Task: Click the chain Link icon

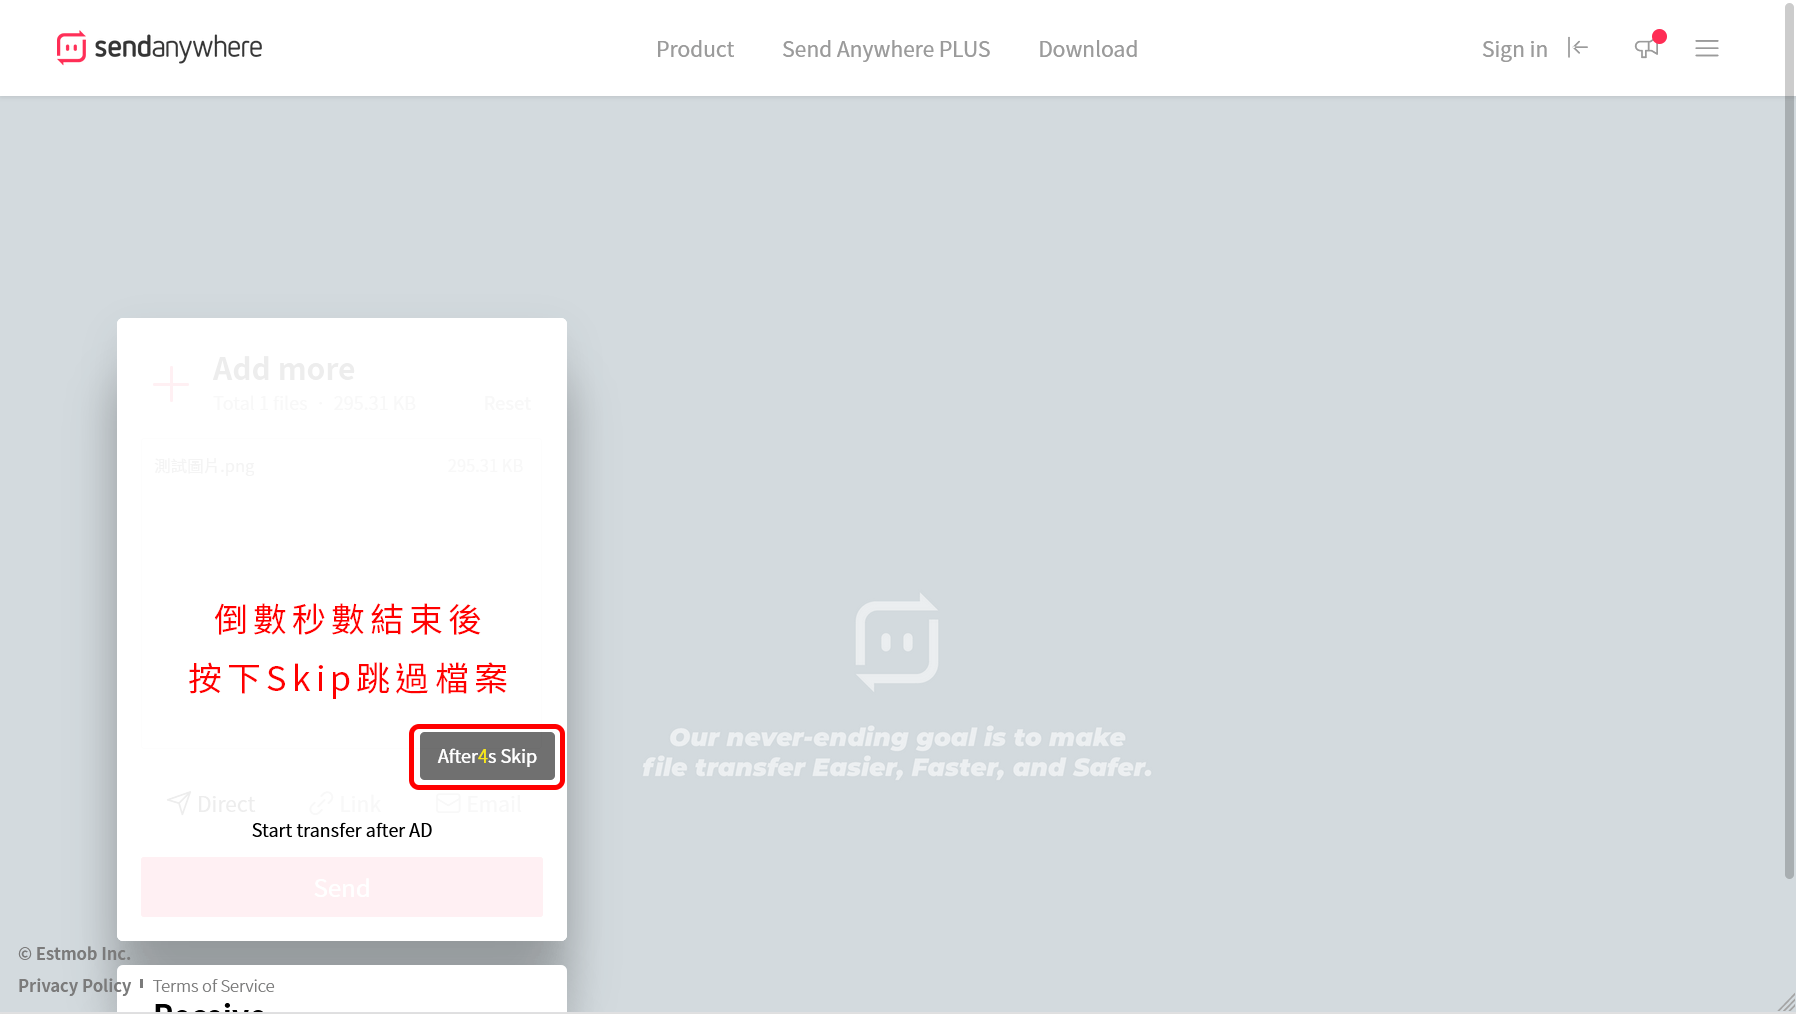Action: click(x=321, y=803)
